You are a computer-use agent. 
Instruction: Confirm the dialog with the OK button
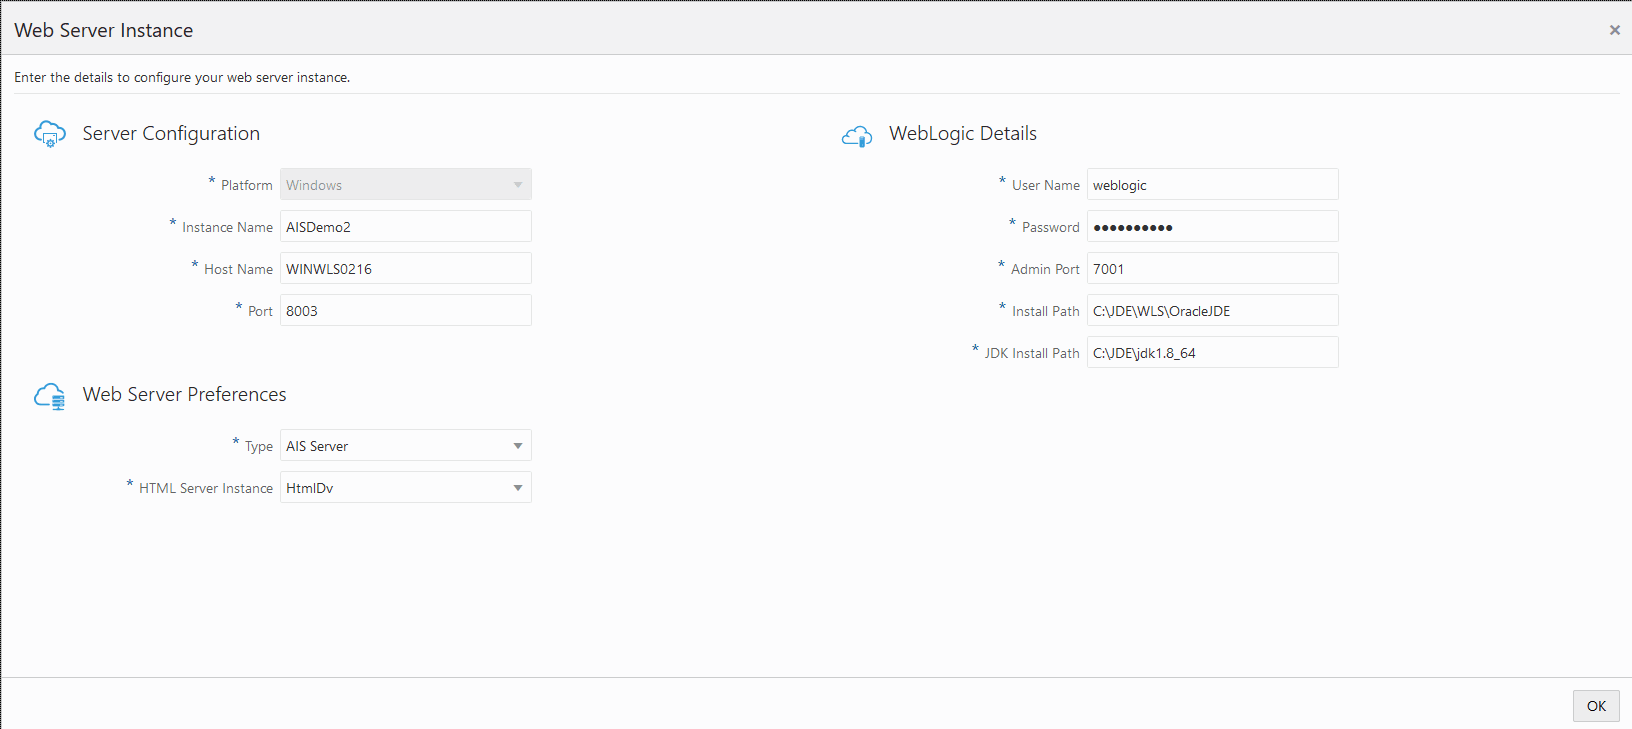1596,706
